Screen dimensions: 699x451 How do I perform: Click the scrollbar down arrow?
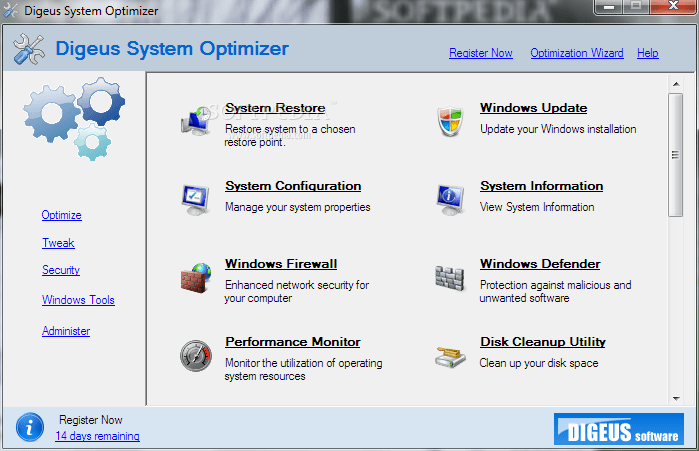676,398
